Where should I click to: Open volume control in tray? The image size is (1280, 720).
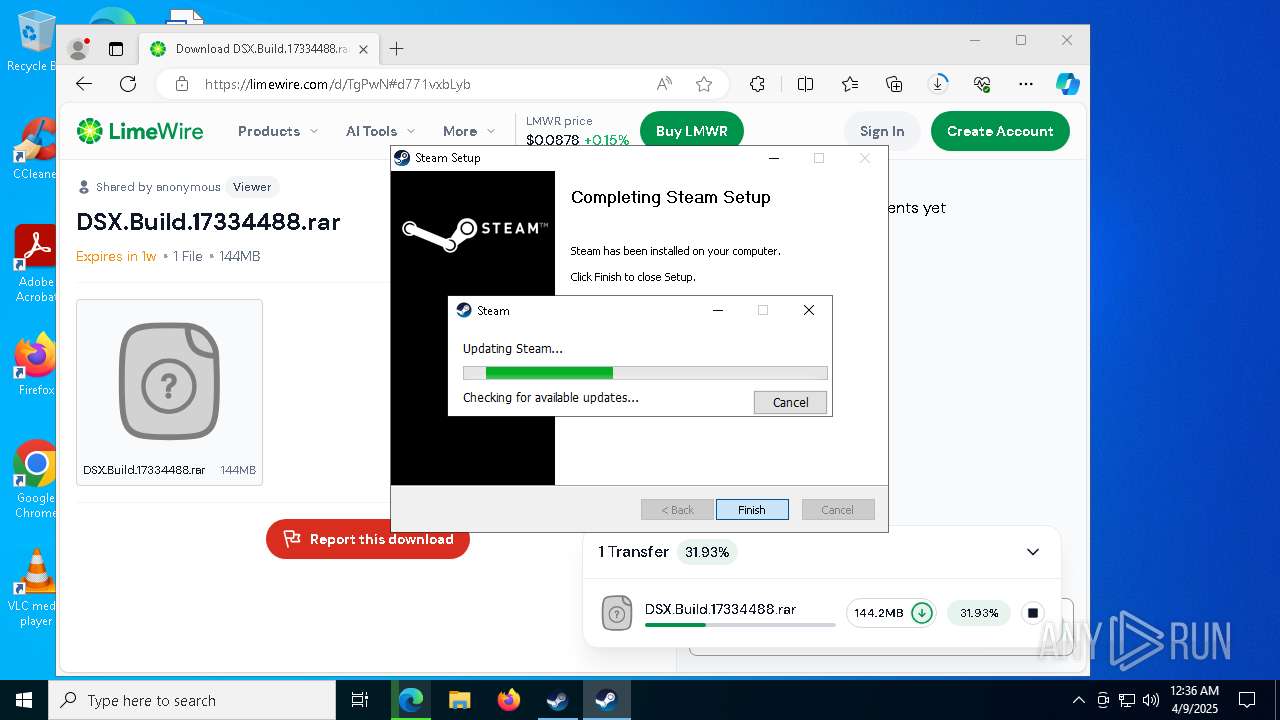pos(1150,700)
